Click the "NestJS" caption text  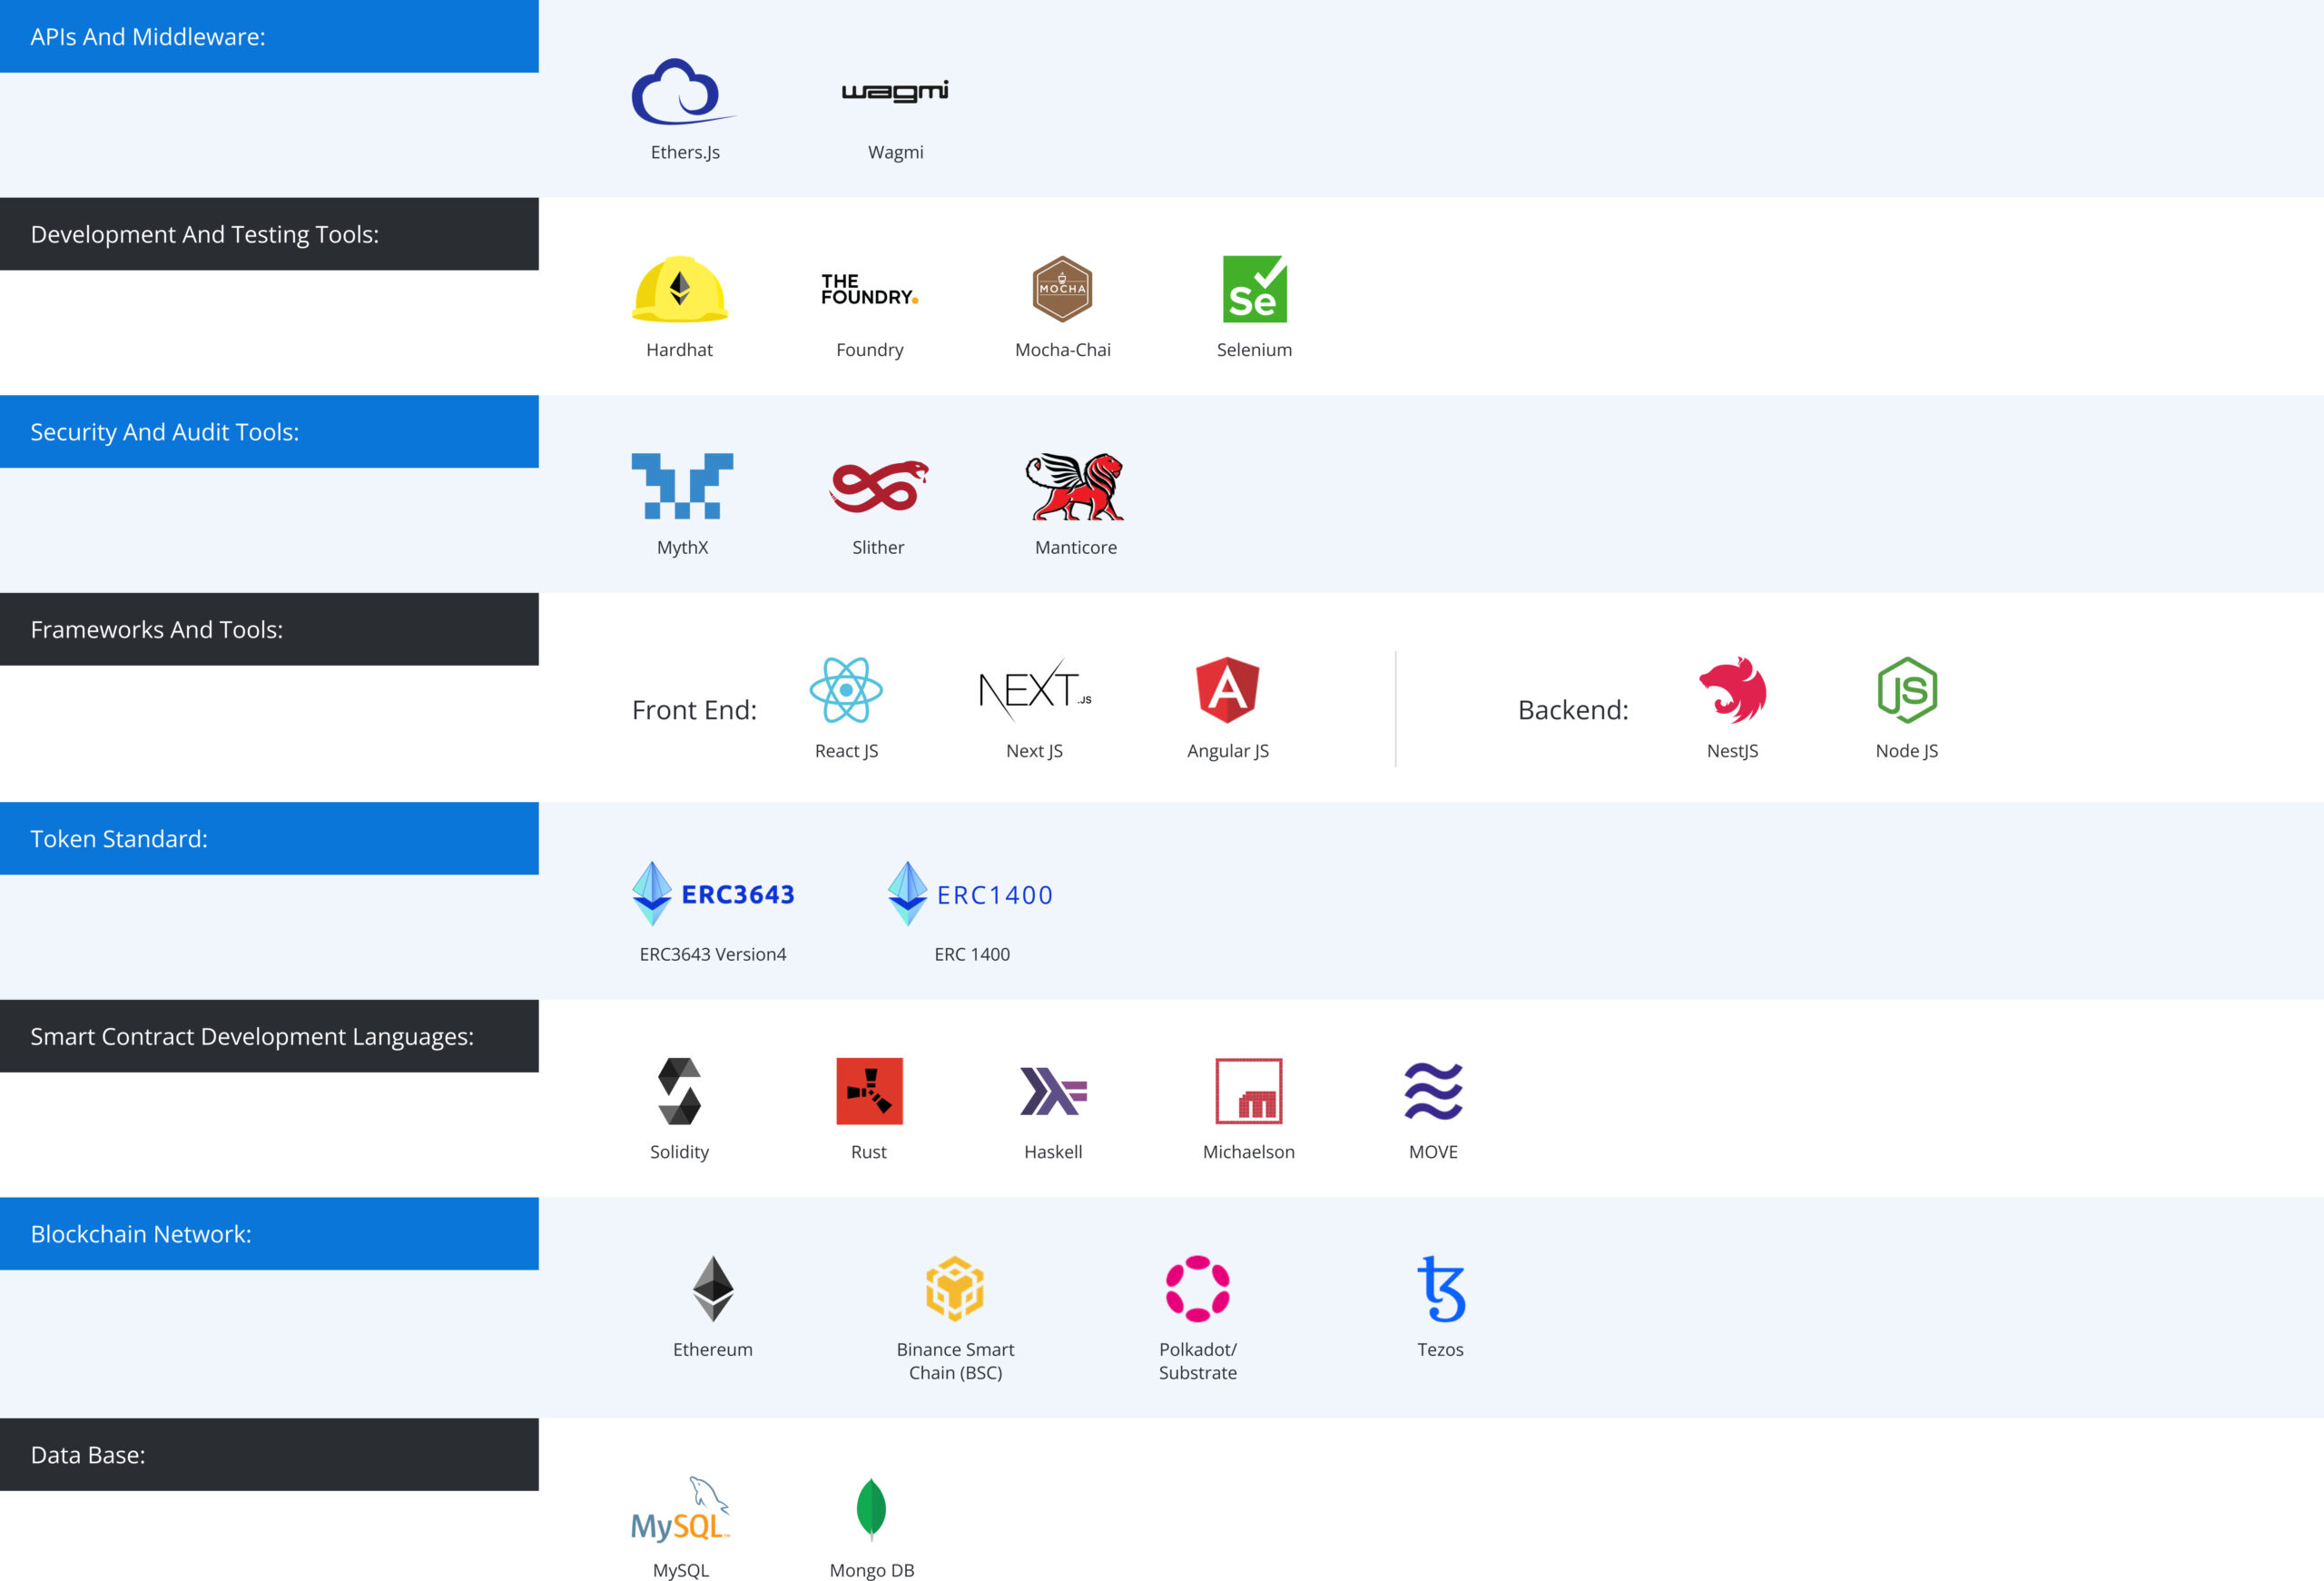point(1733,751)
